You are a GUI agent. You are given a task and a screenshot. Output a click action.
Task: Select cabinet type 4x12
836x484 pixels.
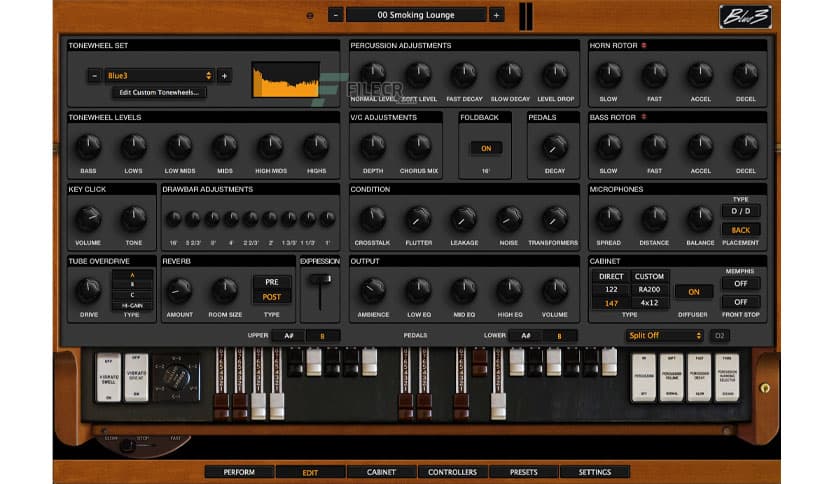649,303
